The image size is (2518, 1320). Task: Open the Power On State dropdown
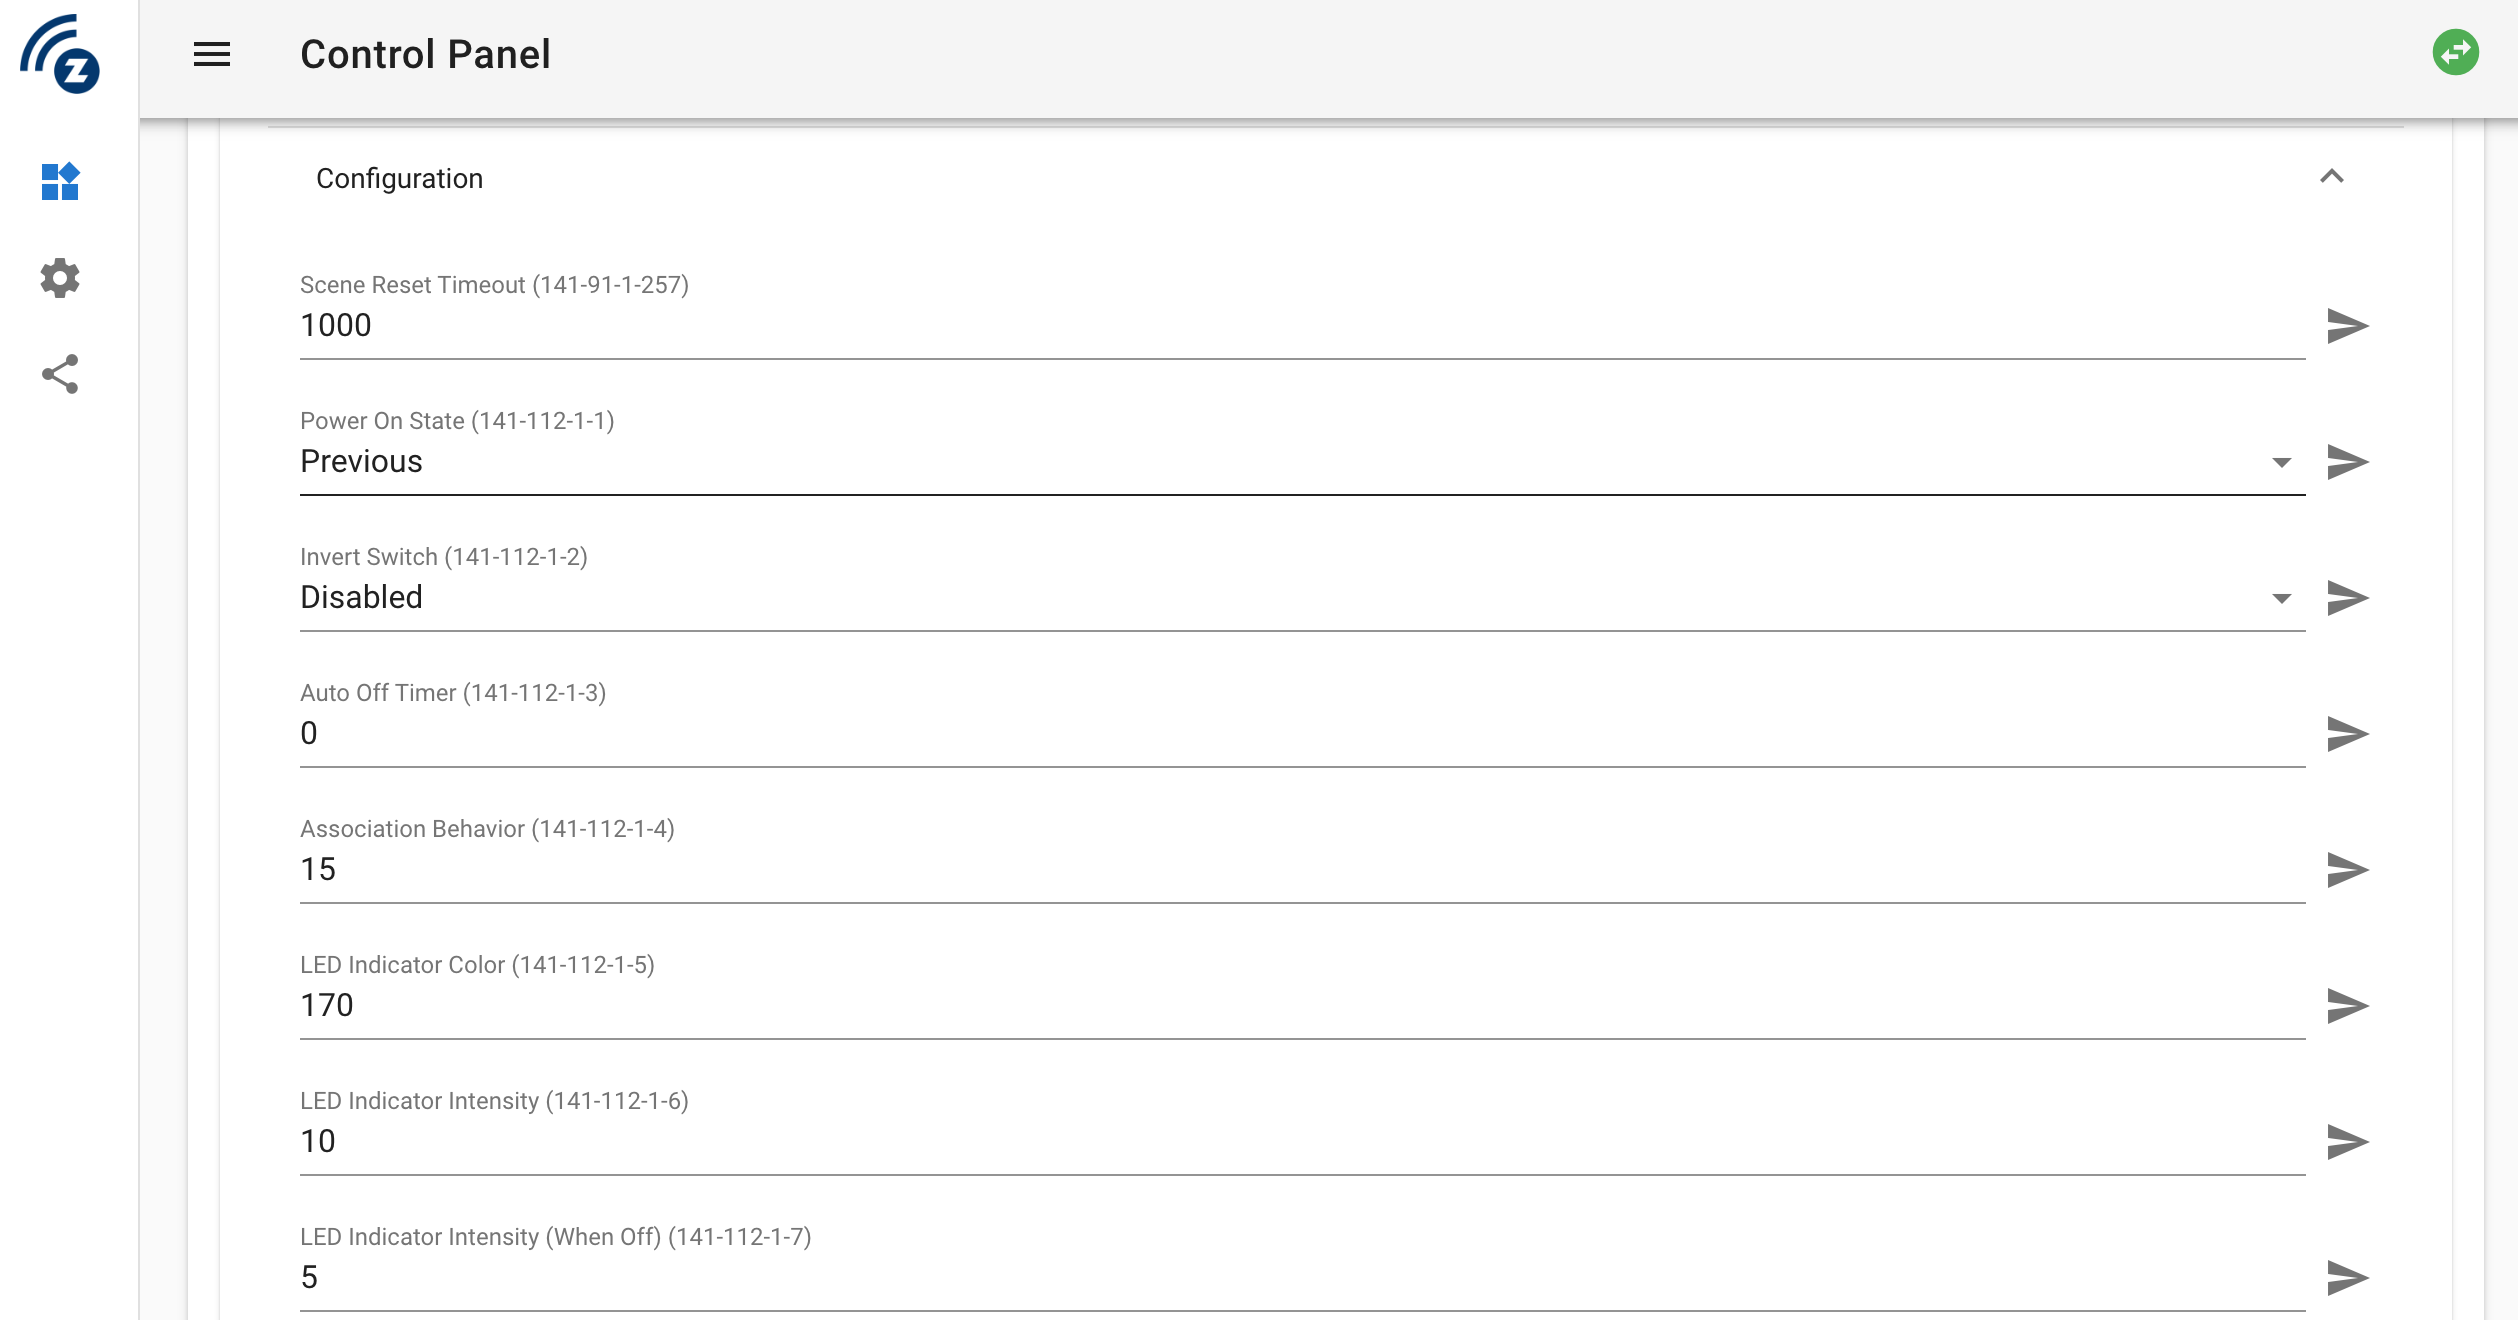(2281, 463)
